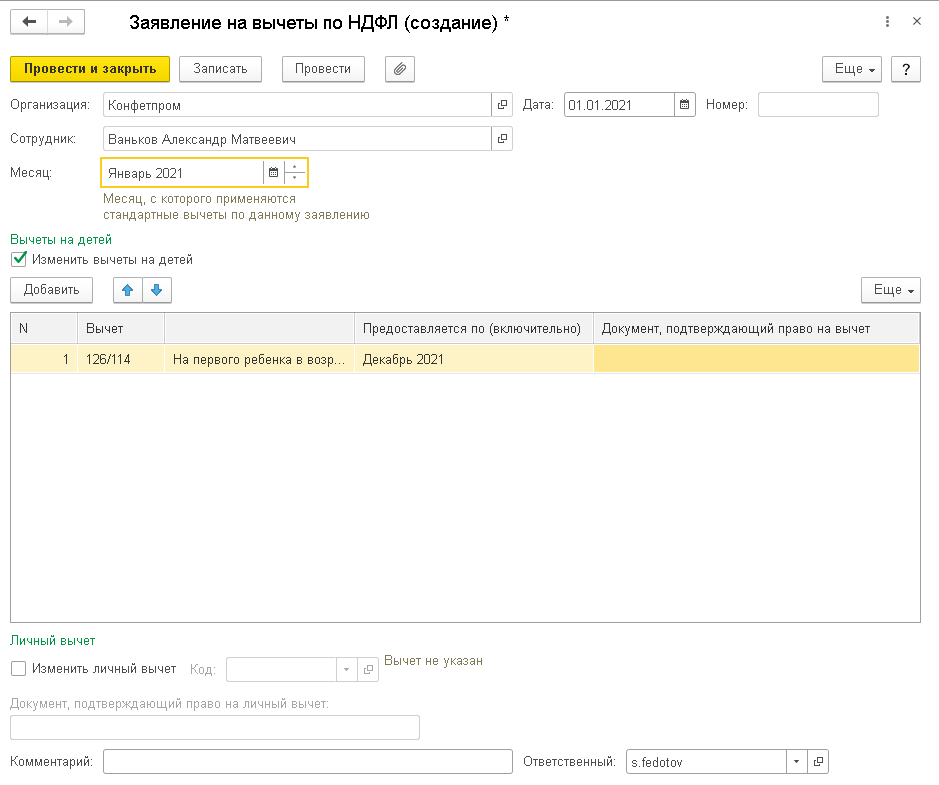The height and width of the screenshot is (785, 939).
Task: Decrease the month with the down spinner
Action: click(295, 178)
